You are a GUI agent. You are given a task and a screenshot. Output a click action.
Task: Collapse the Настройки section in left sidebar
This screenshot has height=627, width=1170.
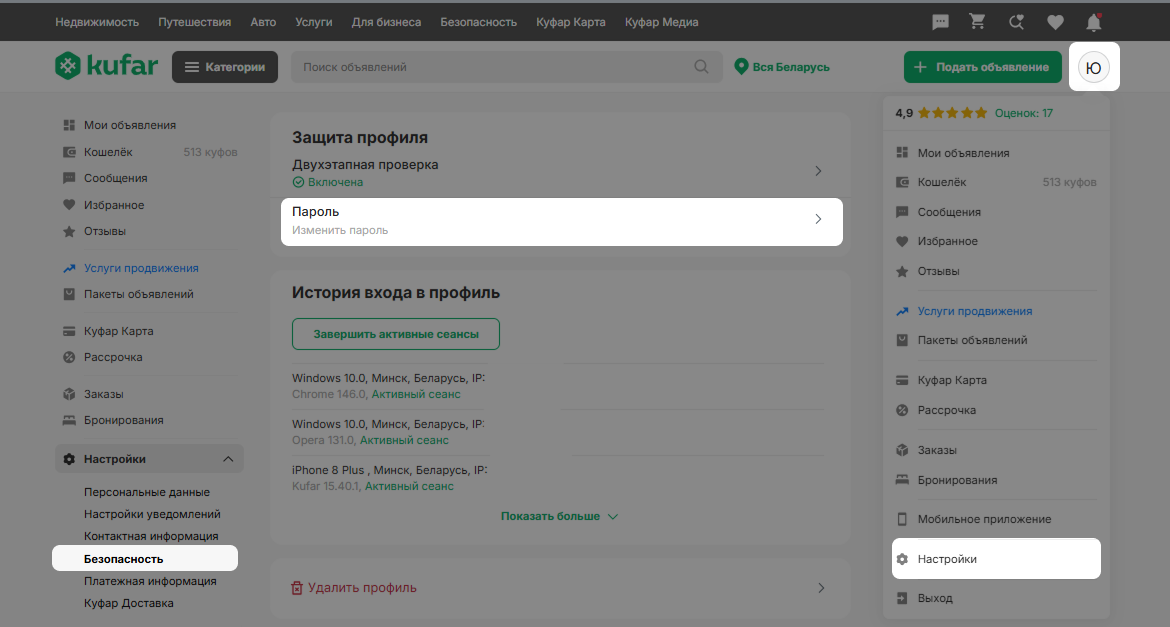[x=228, y=459]
